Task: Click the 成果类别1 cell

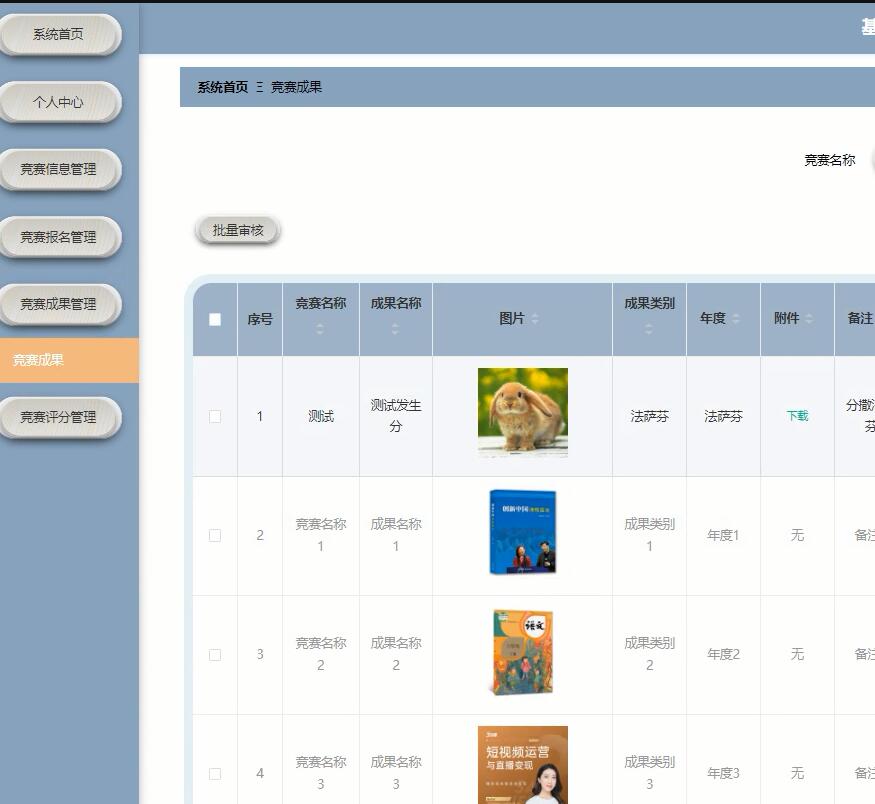Action: [650, 535]
